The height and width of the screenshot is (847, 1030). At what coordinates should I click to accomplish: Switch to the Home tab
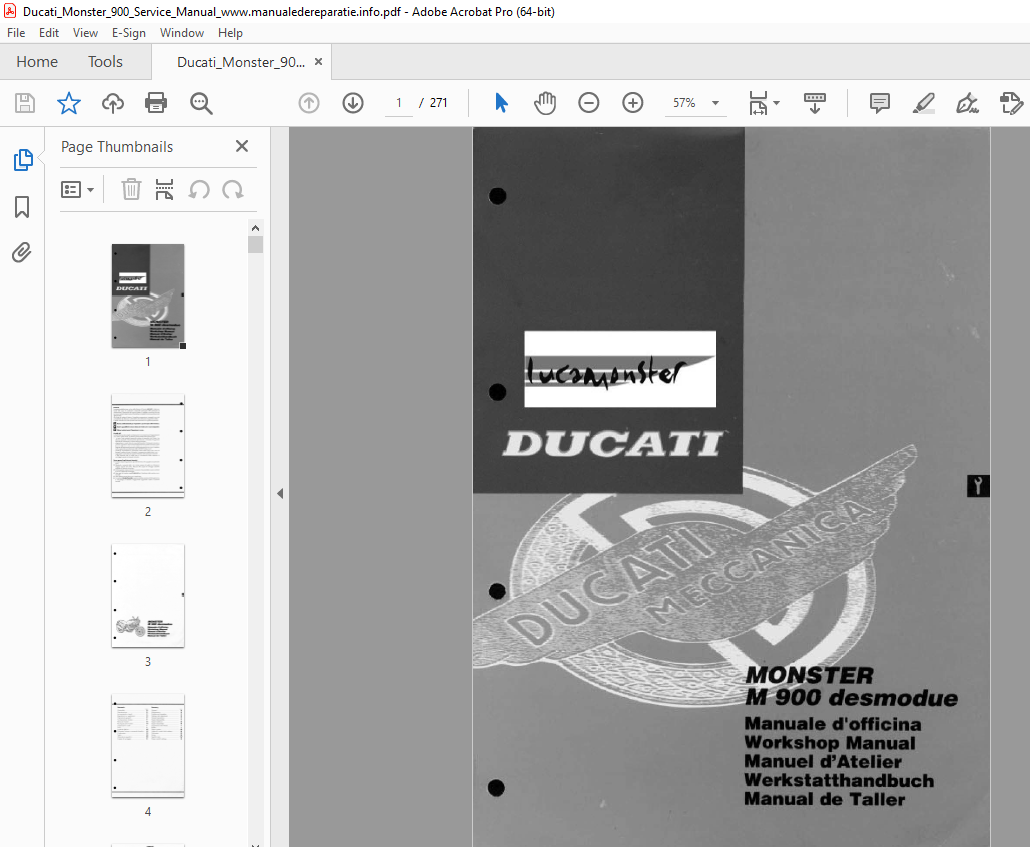click(x=37, y=62)
